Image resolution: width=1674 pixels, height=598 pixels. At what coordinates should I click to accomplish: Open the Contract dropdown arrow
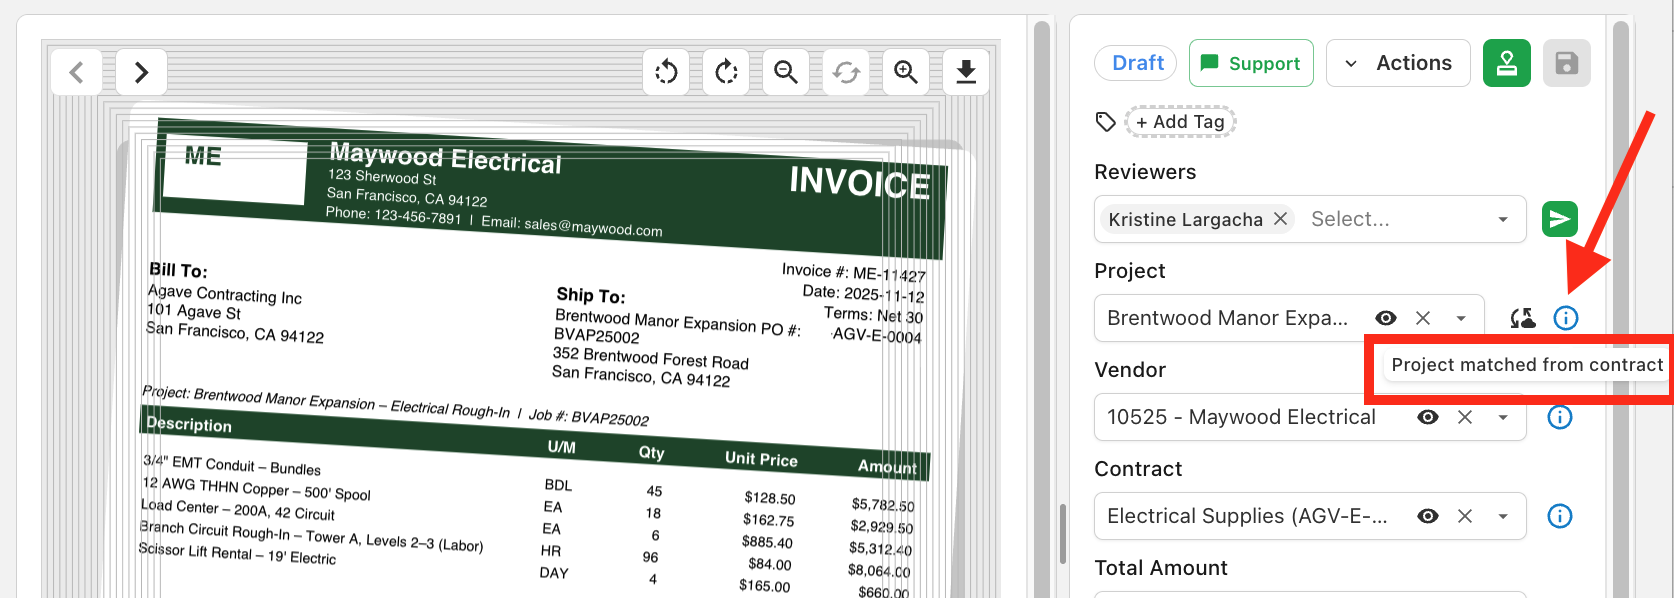click(1503, 517)
